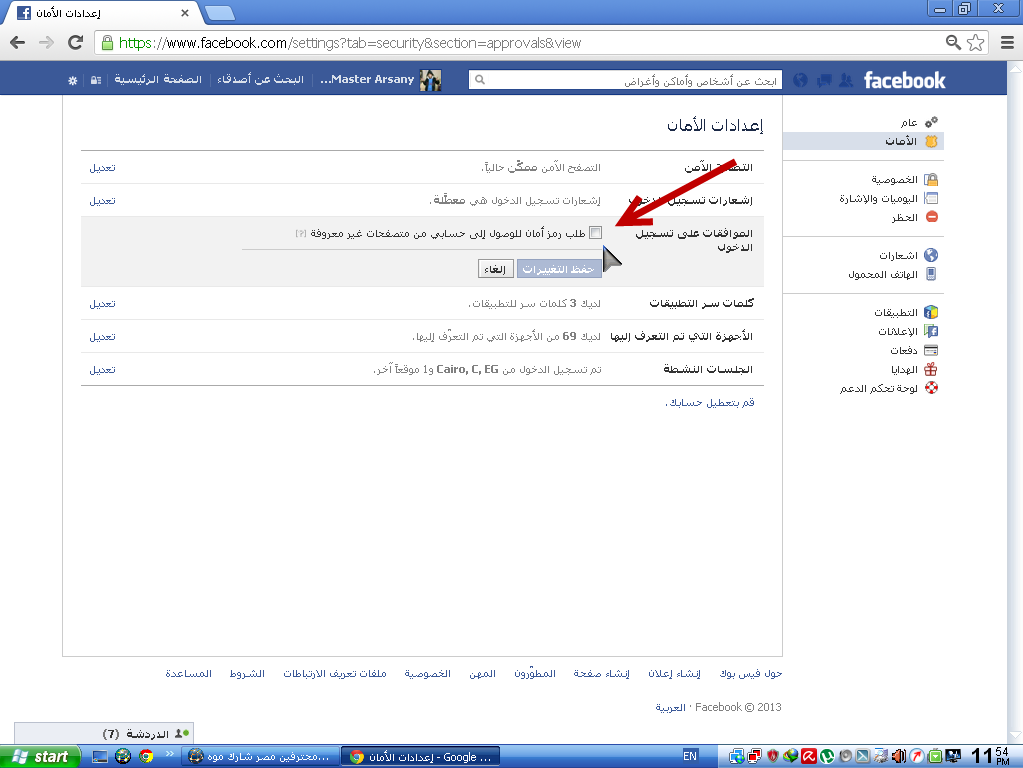Viewport: 1023px width, 768px height.
Task: Enable the login approvals security code checkbox
Action: click(595, 232)
